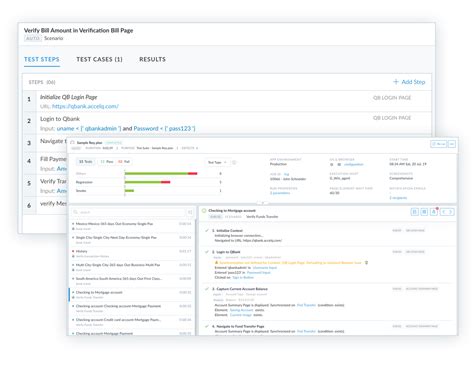
Task: Select the Multi City Single City Business row
Action: [132, 267]
